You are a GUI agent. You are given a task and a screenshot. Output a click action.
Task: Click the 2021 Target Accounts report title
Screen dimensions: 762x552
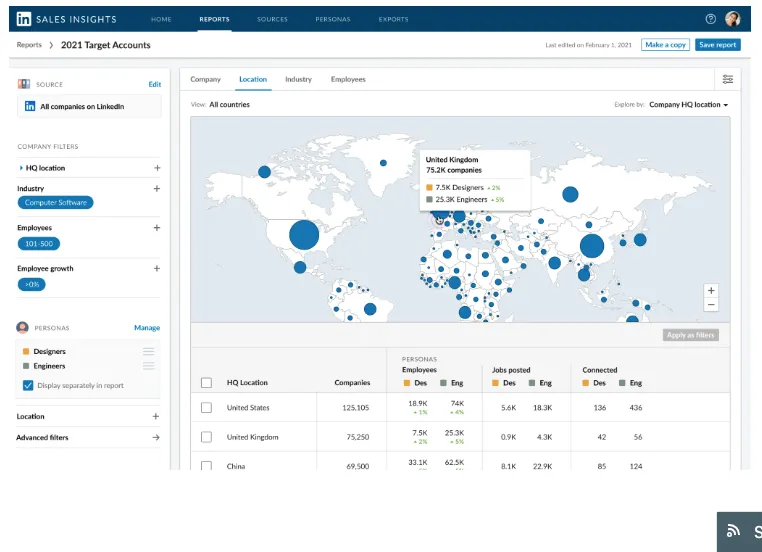(105, 45)
